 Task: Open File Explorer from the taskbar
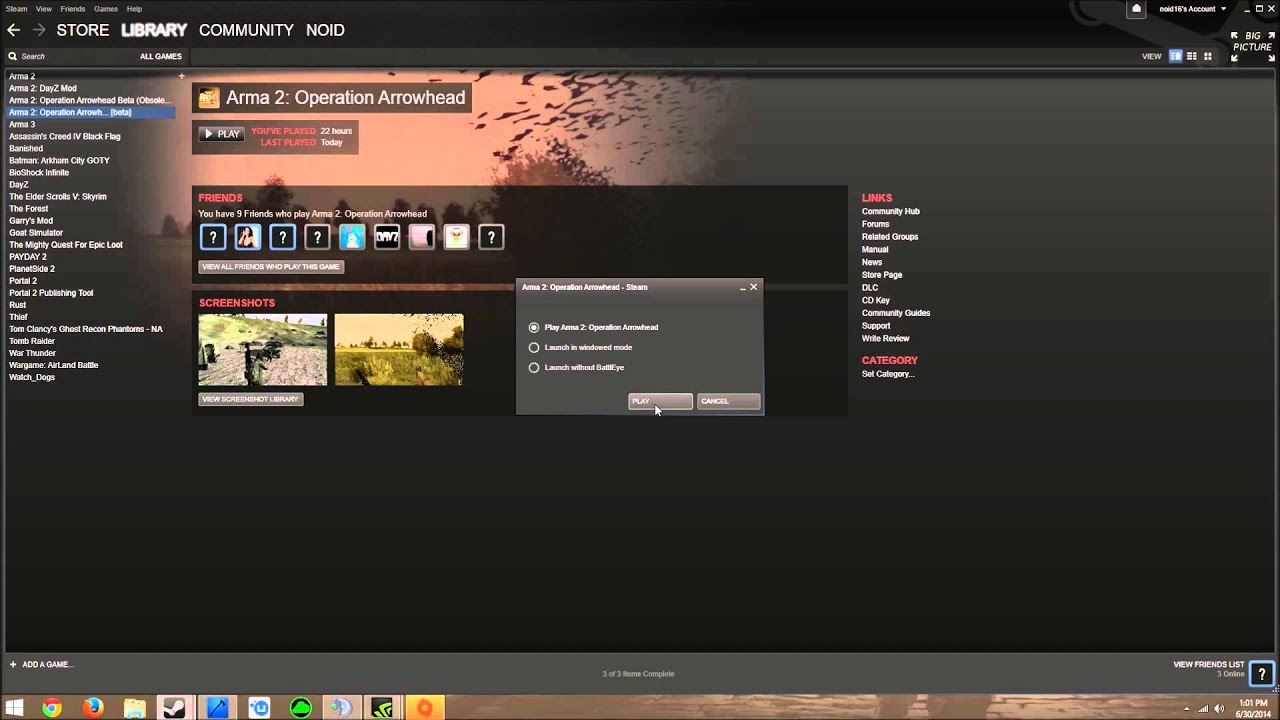pos(134,708)
